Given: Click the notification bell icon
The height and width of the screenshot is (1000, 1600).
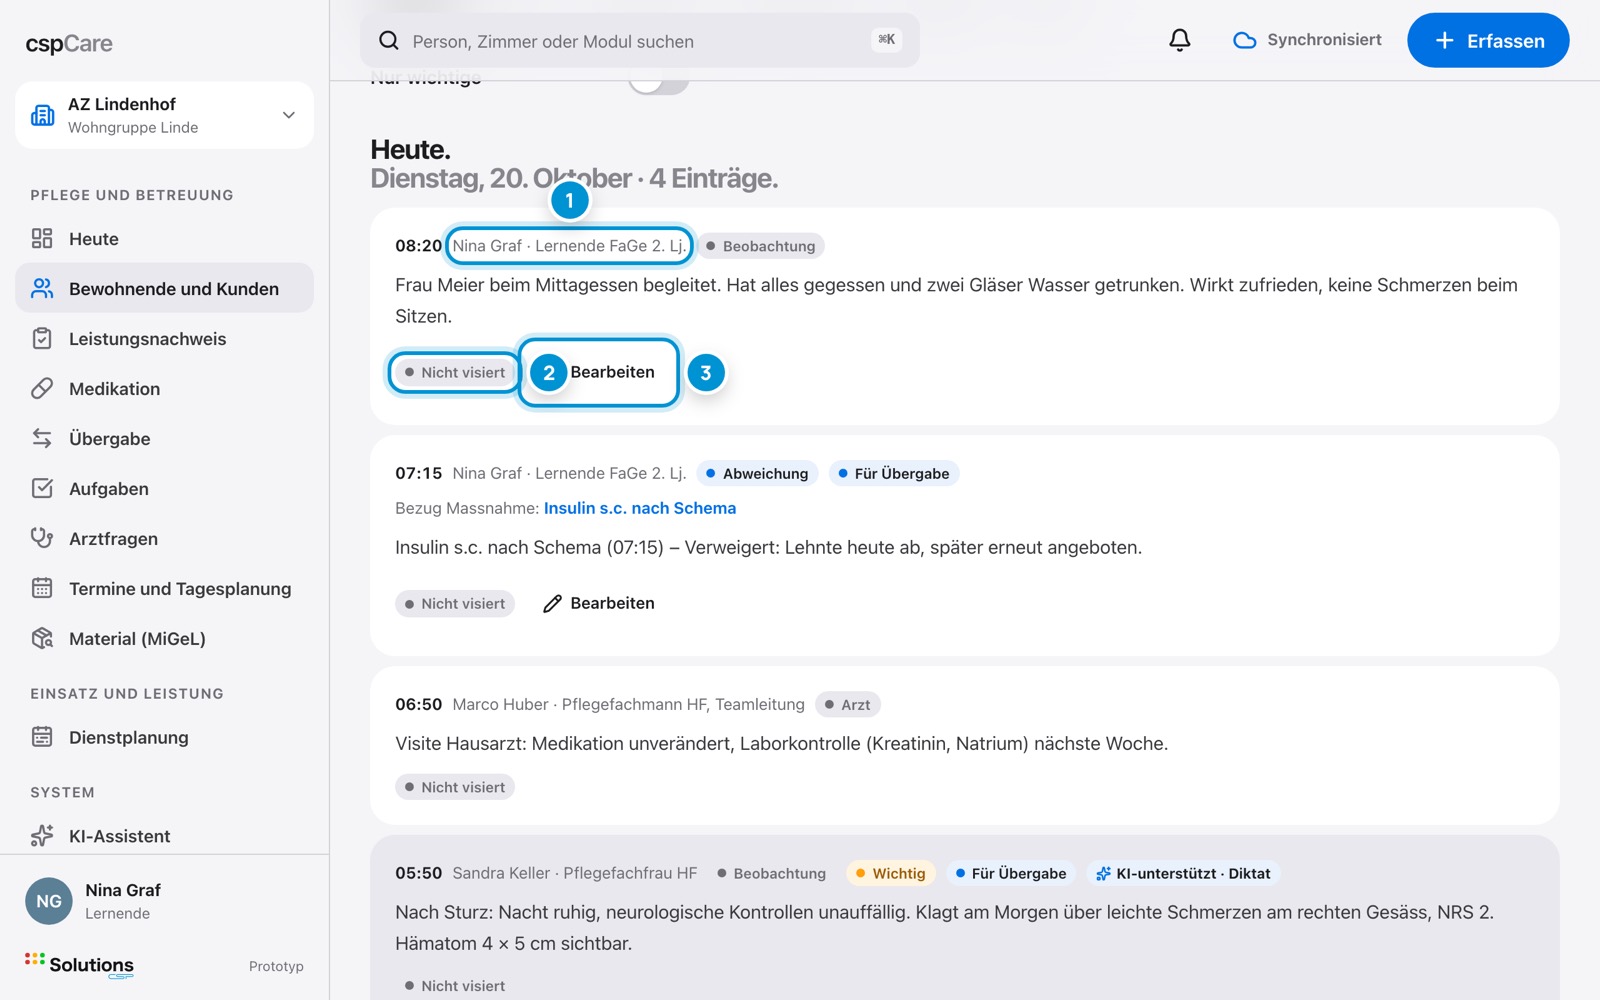Looking at the screenshot, I should 1180,40.
